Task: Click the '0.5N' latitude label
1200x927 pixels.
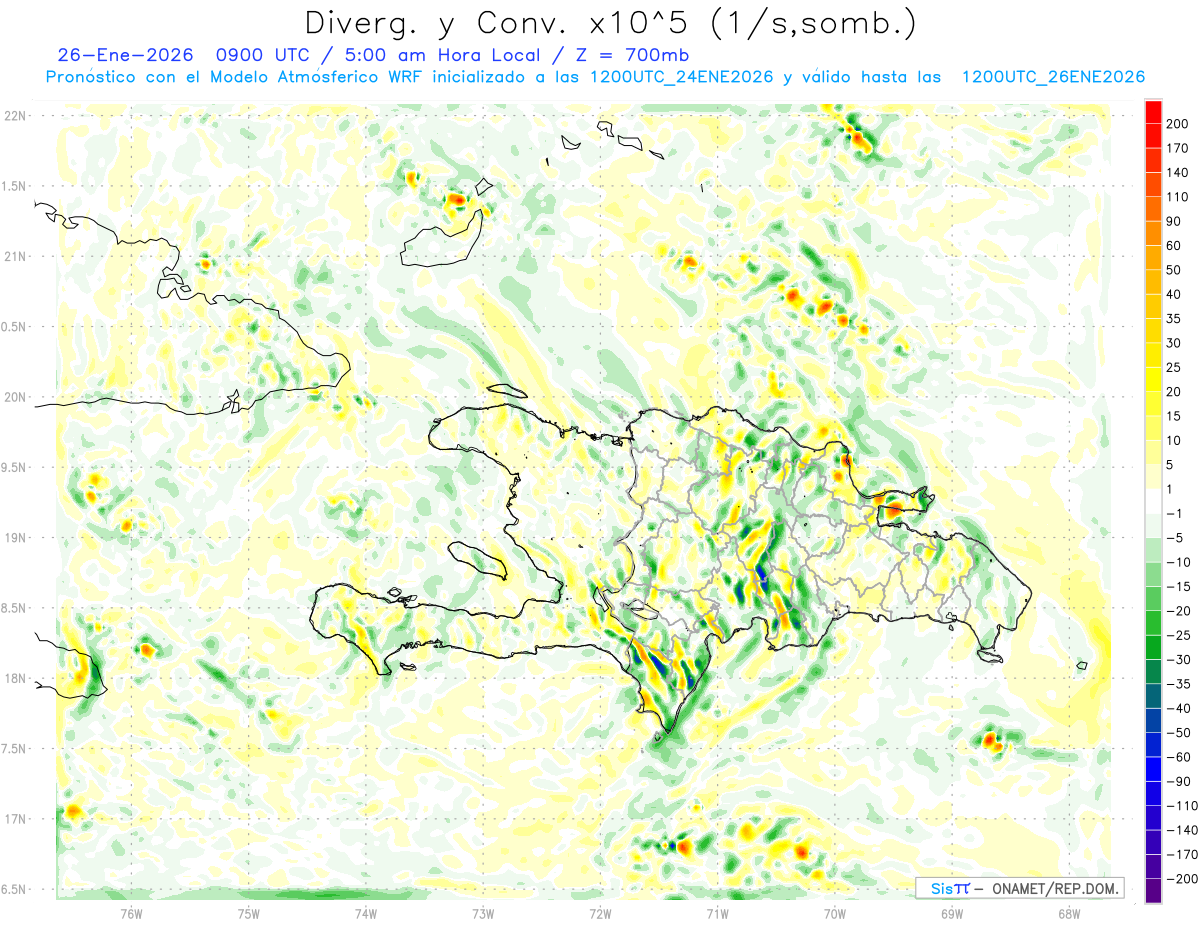Action: coord(14,327)
